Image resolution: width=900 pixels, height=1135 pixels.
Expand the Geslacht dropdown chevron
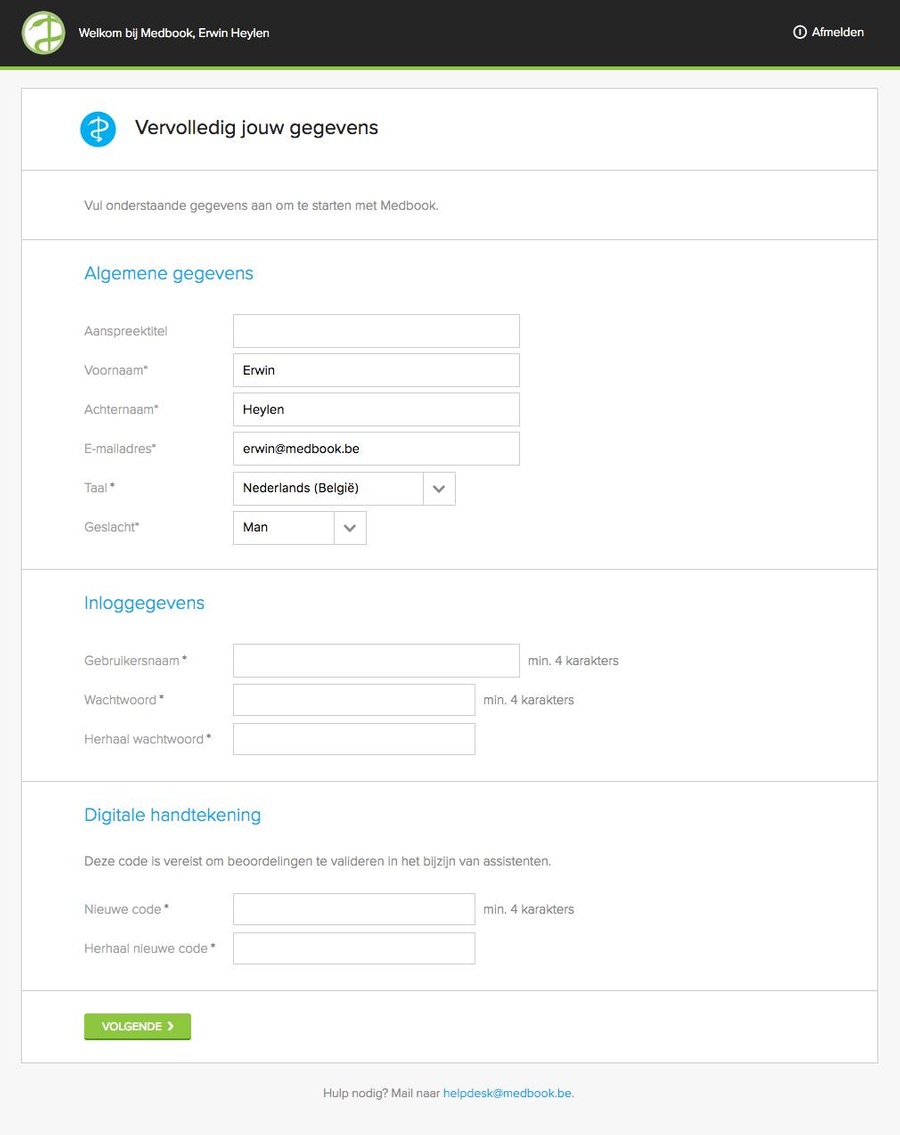pyautogui.click(x=350, y=528)
